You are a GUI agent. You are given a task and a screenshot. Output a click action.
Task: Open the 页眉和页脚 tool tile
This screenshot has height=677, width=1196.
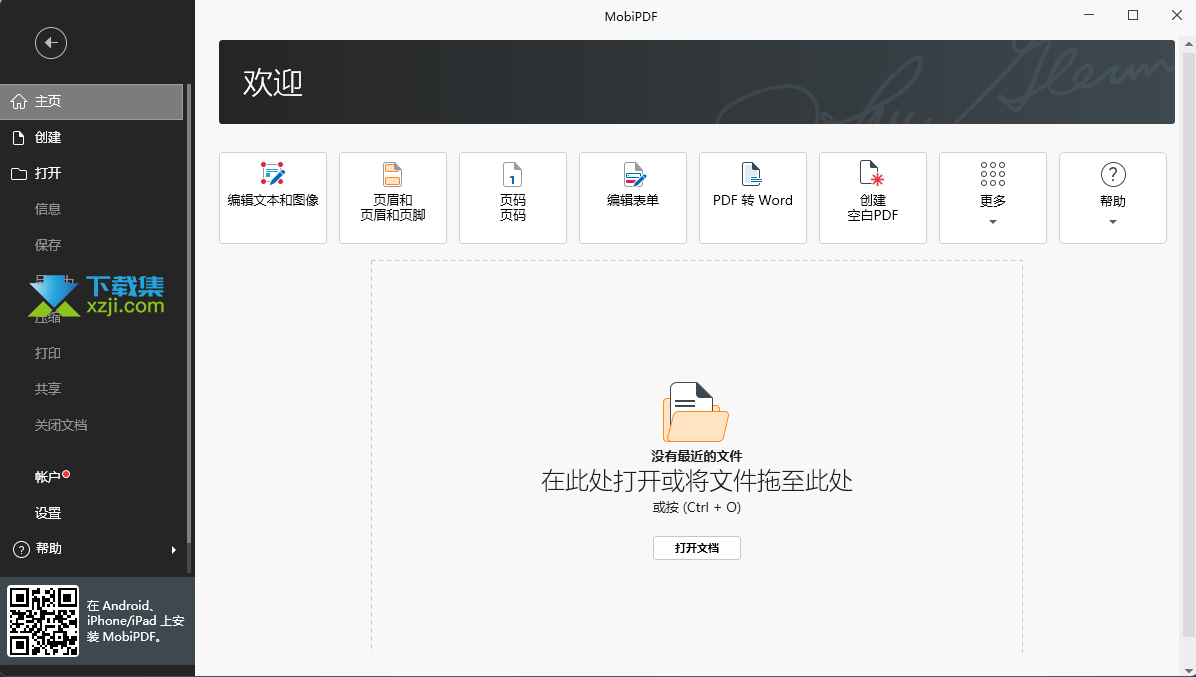click(x=393, y=198)
